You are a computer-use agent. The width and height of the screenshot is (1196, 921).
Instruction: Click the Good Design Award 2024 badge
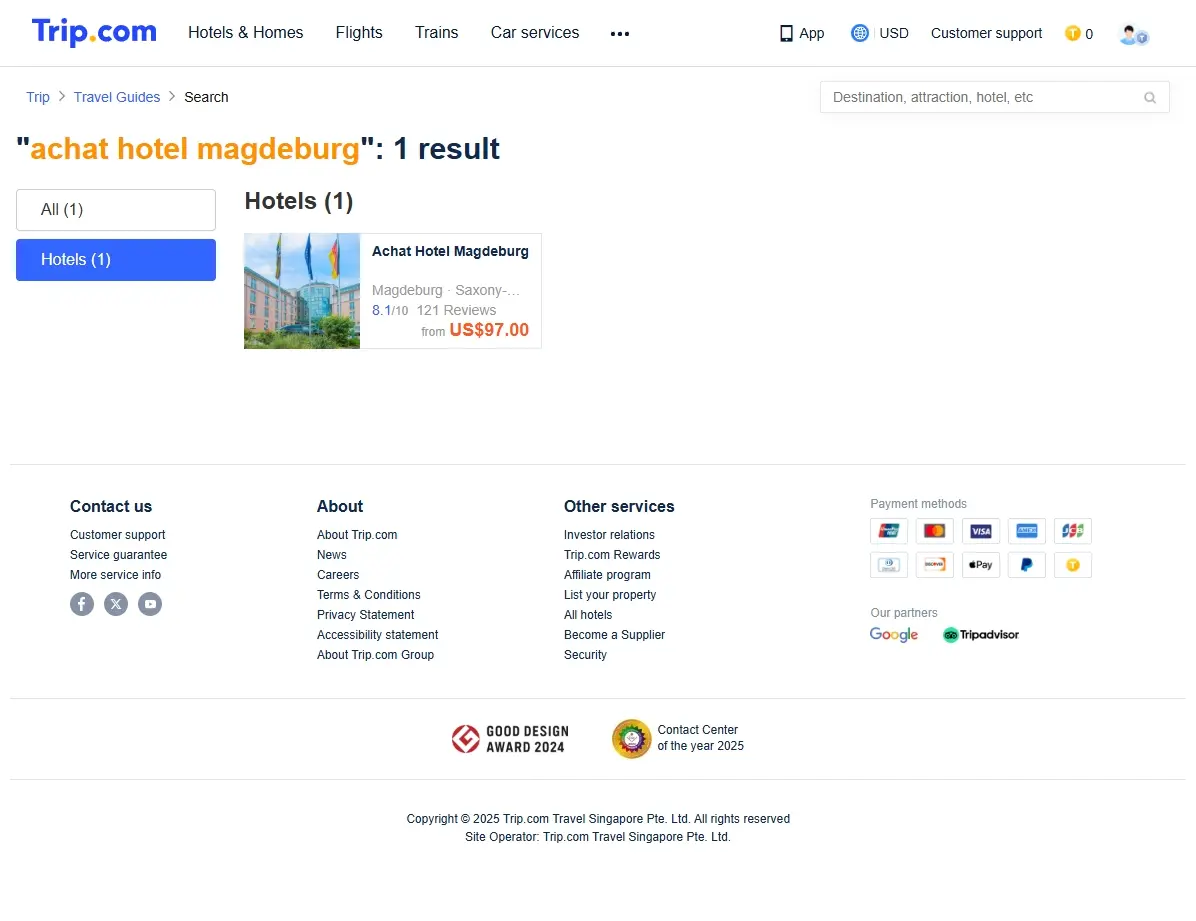pos(510,739)
